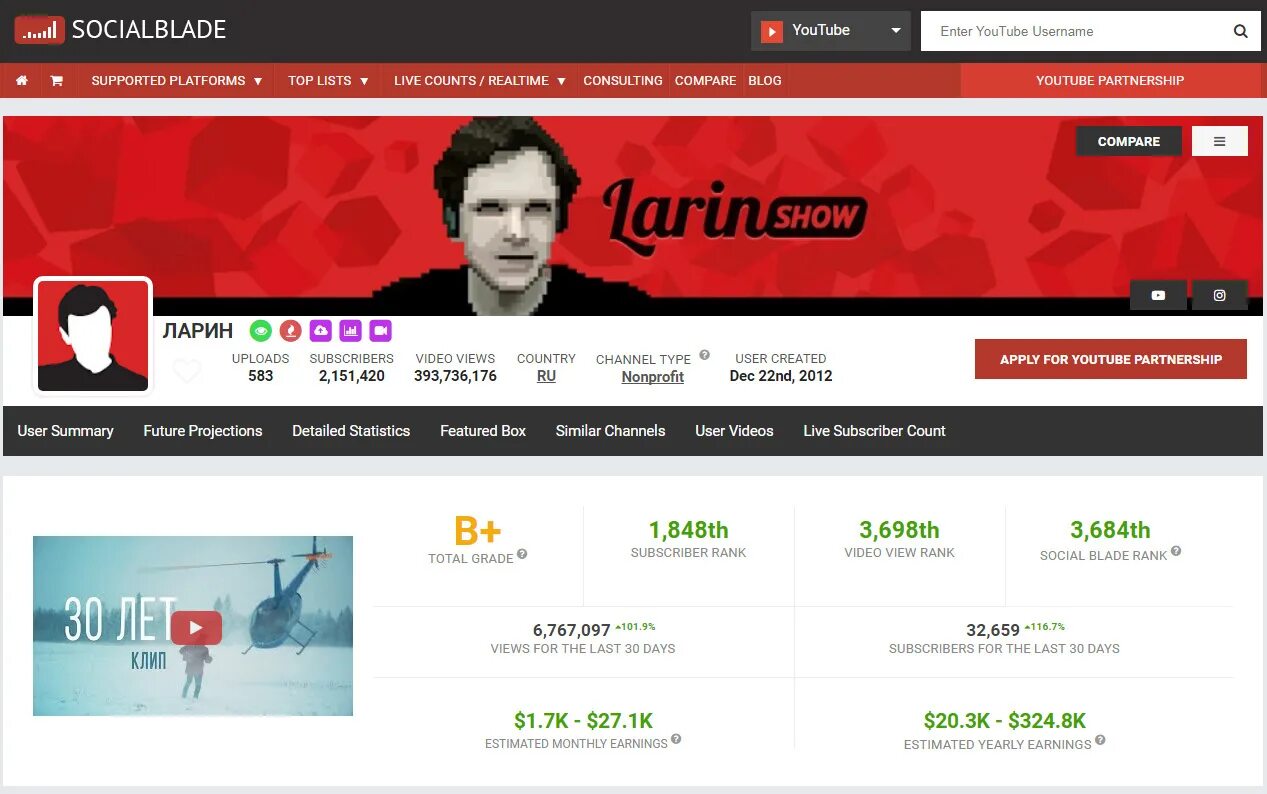Click the Estimated Yearly Earnings help icon
Image resolution: width=1267 pixels, height=794 pixels.
coord(1100,740)
